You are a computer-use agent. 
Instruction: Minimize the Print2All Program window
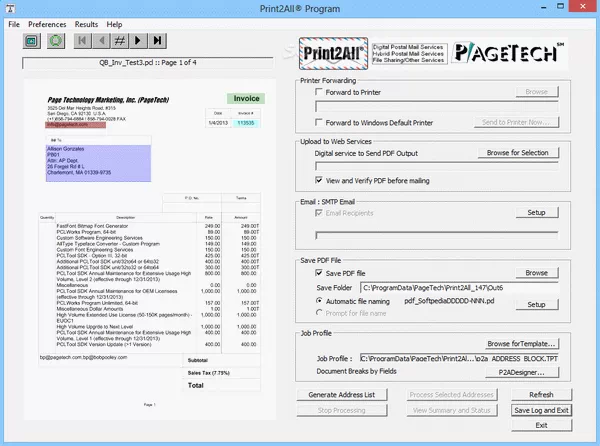click(x=544, y=7)
